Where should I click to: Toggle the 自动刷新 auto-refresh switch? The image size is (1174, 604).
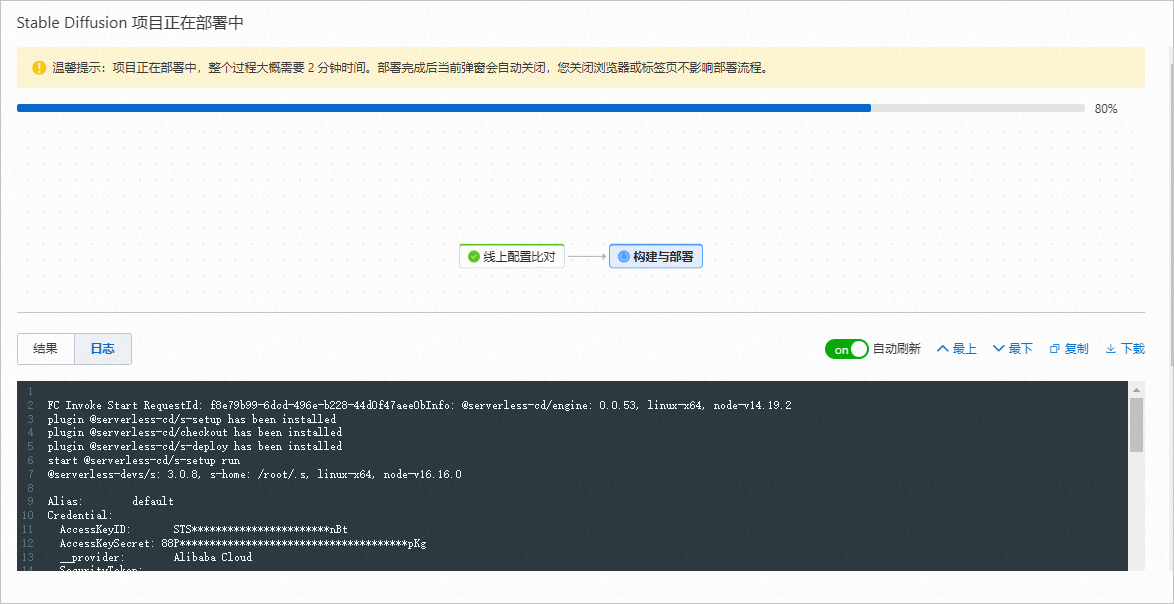pyautogui.click(x=846, y=350)
